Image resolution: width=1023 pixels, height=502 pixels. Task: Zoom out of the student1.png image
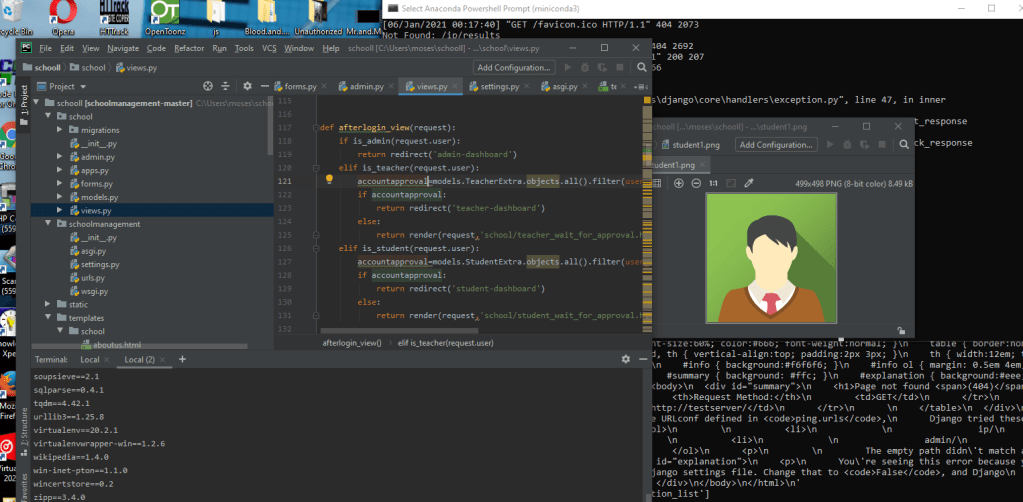pos(695,183)
